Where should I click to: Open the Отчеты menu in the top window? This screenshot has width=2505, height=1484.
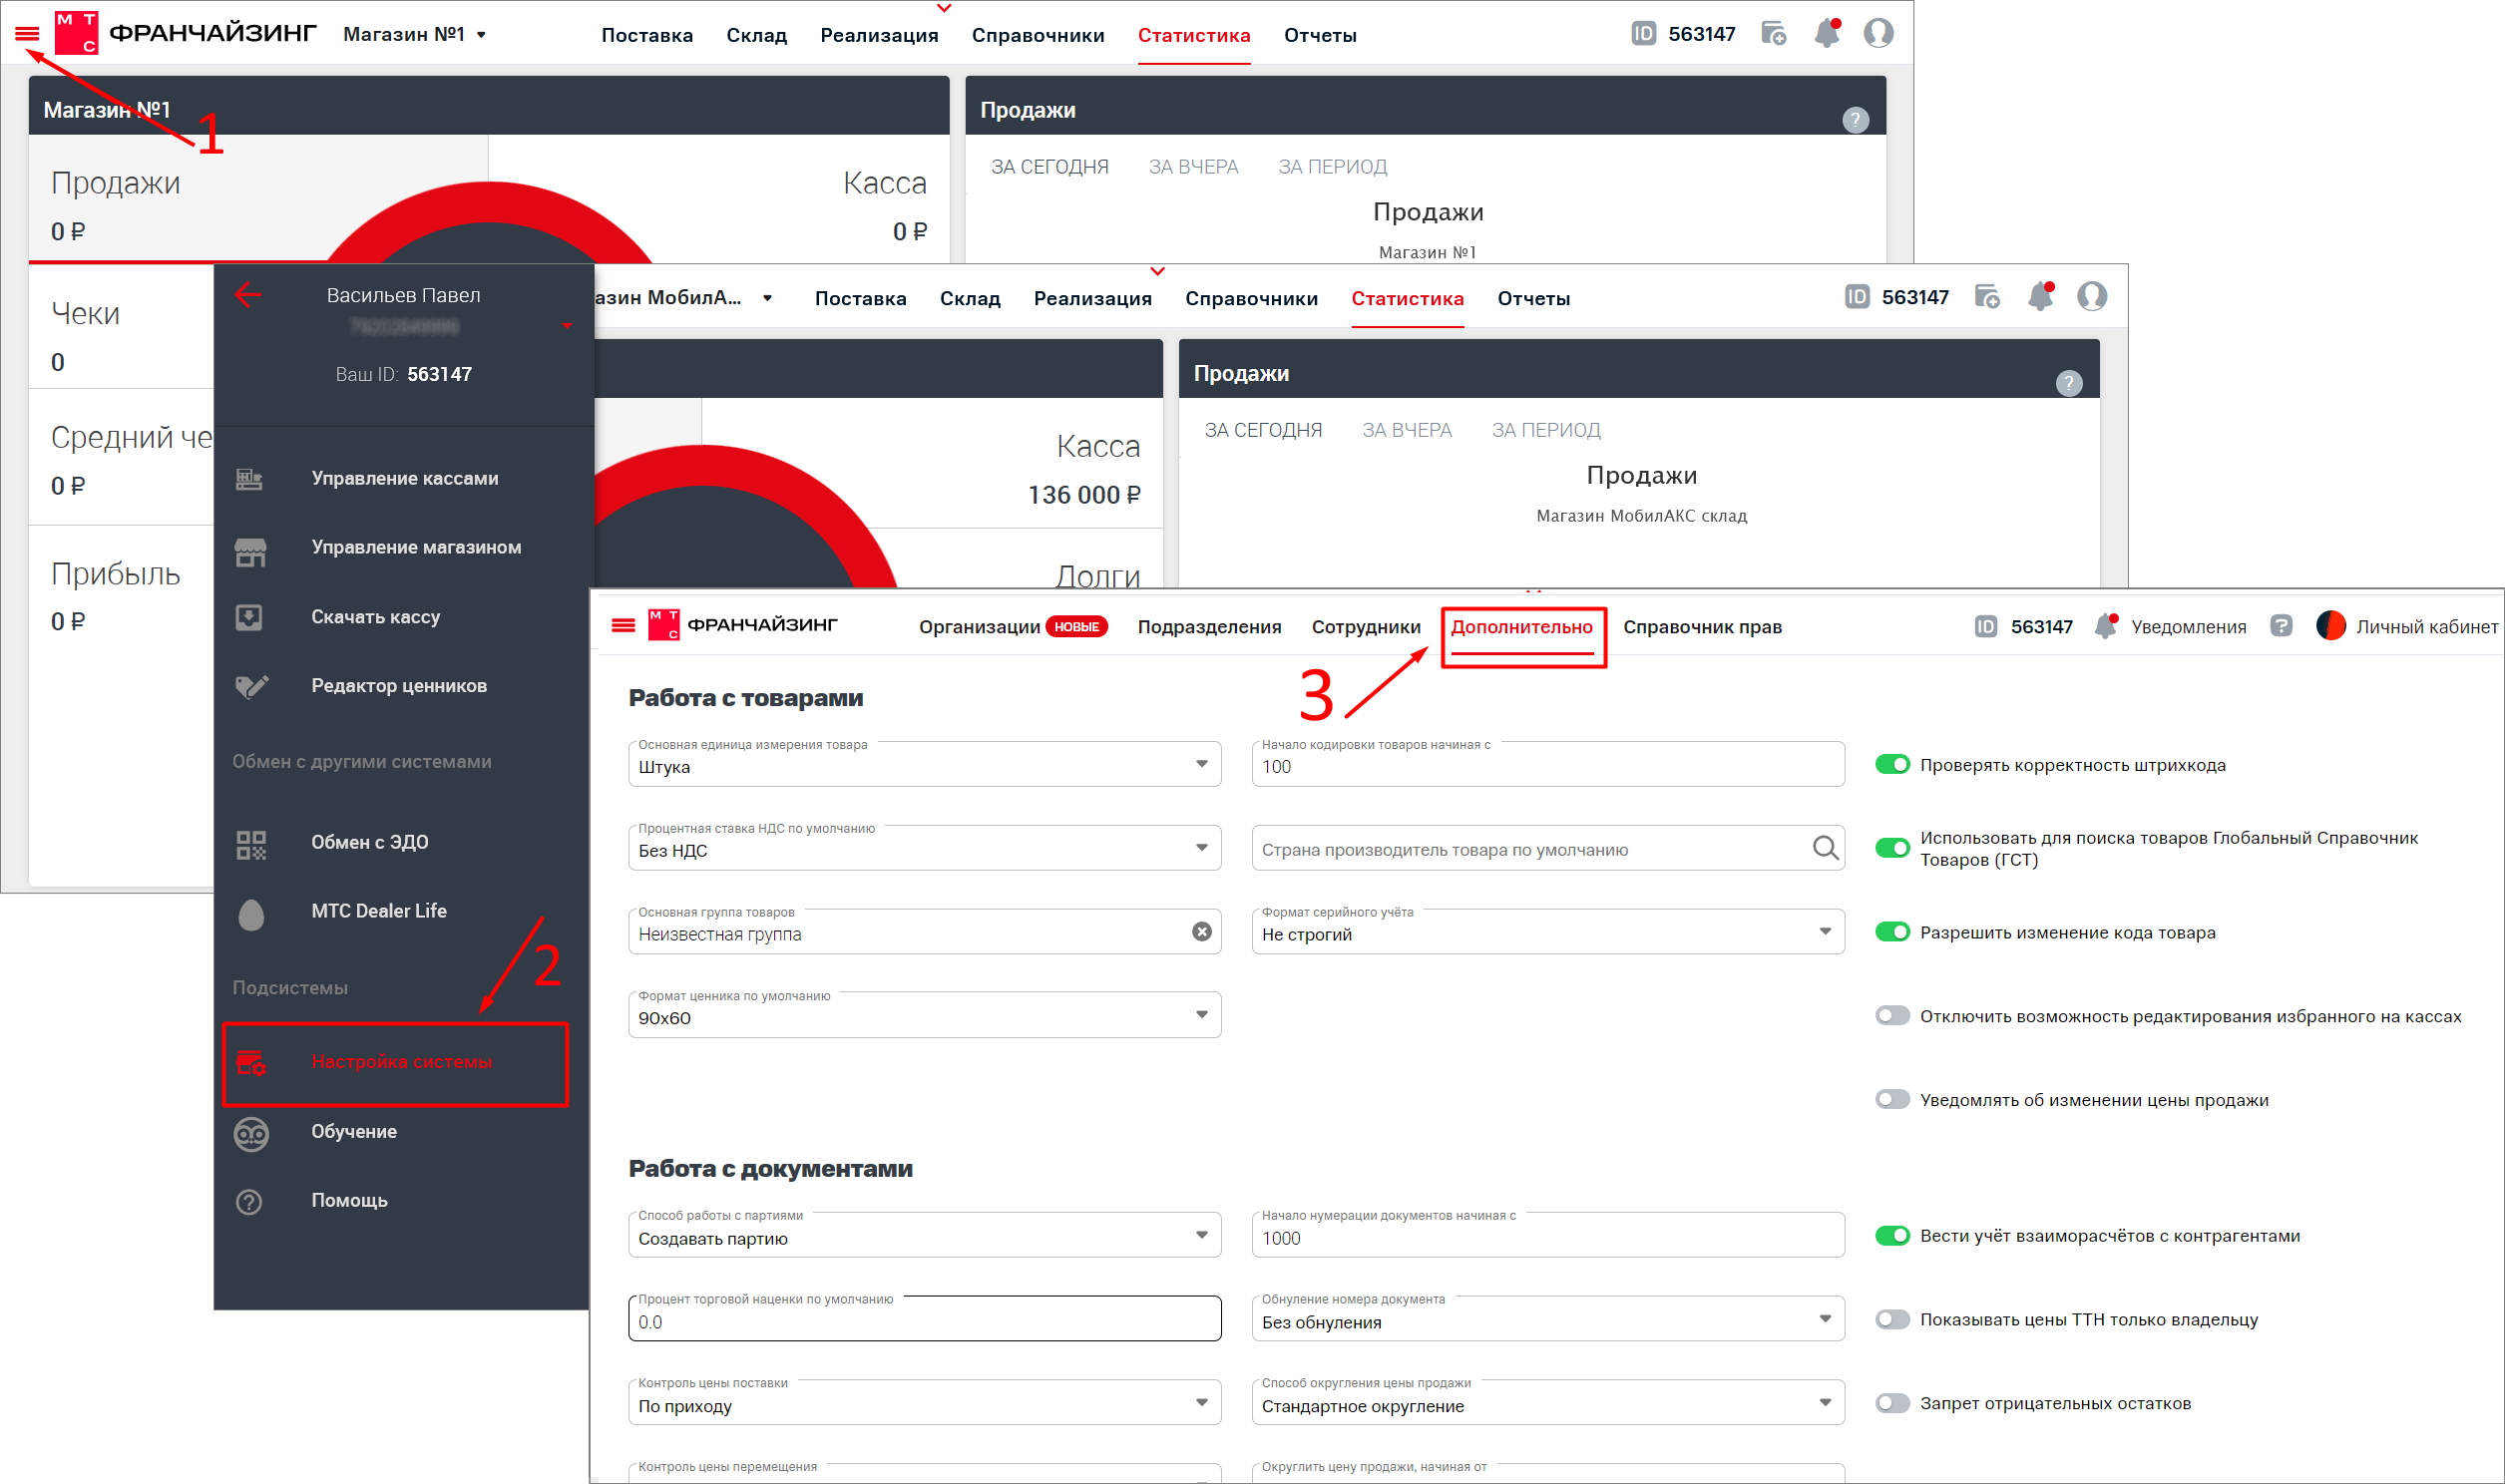(x=1320, y=35)
